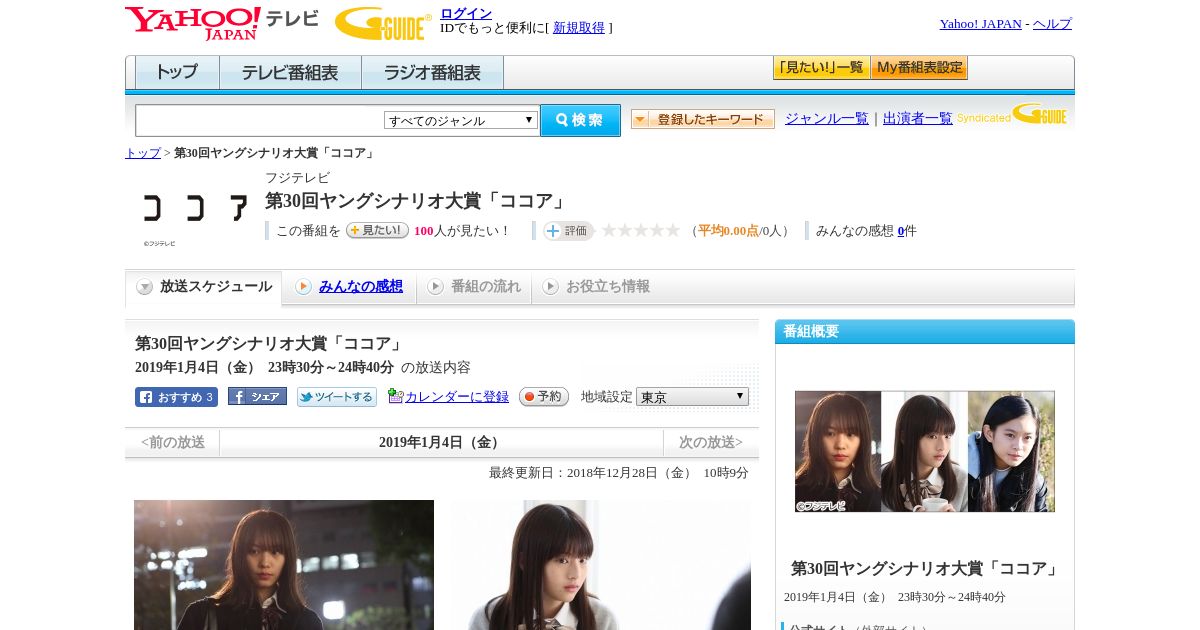Image resolution: width=1200 pixels, height=630 pixels.
Task: Click the ログイン link
Action: [x=466, y=13]
